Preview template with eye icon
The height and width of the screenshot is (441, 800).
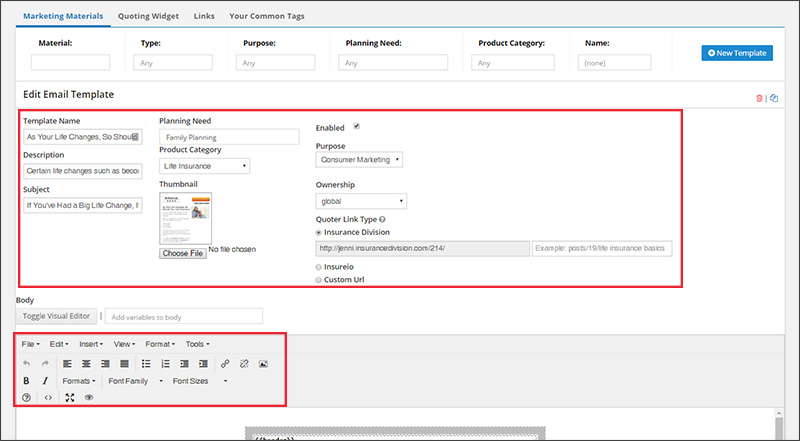point(89,398)
